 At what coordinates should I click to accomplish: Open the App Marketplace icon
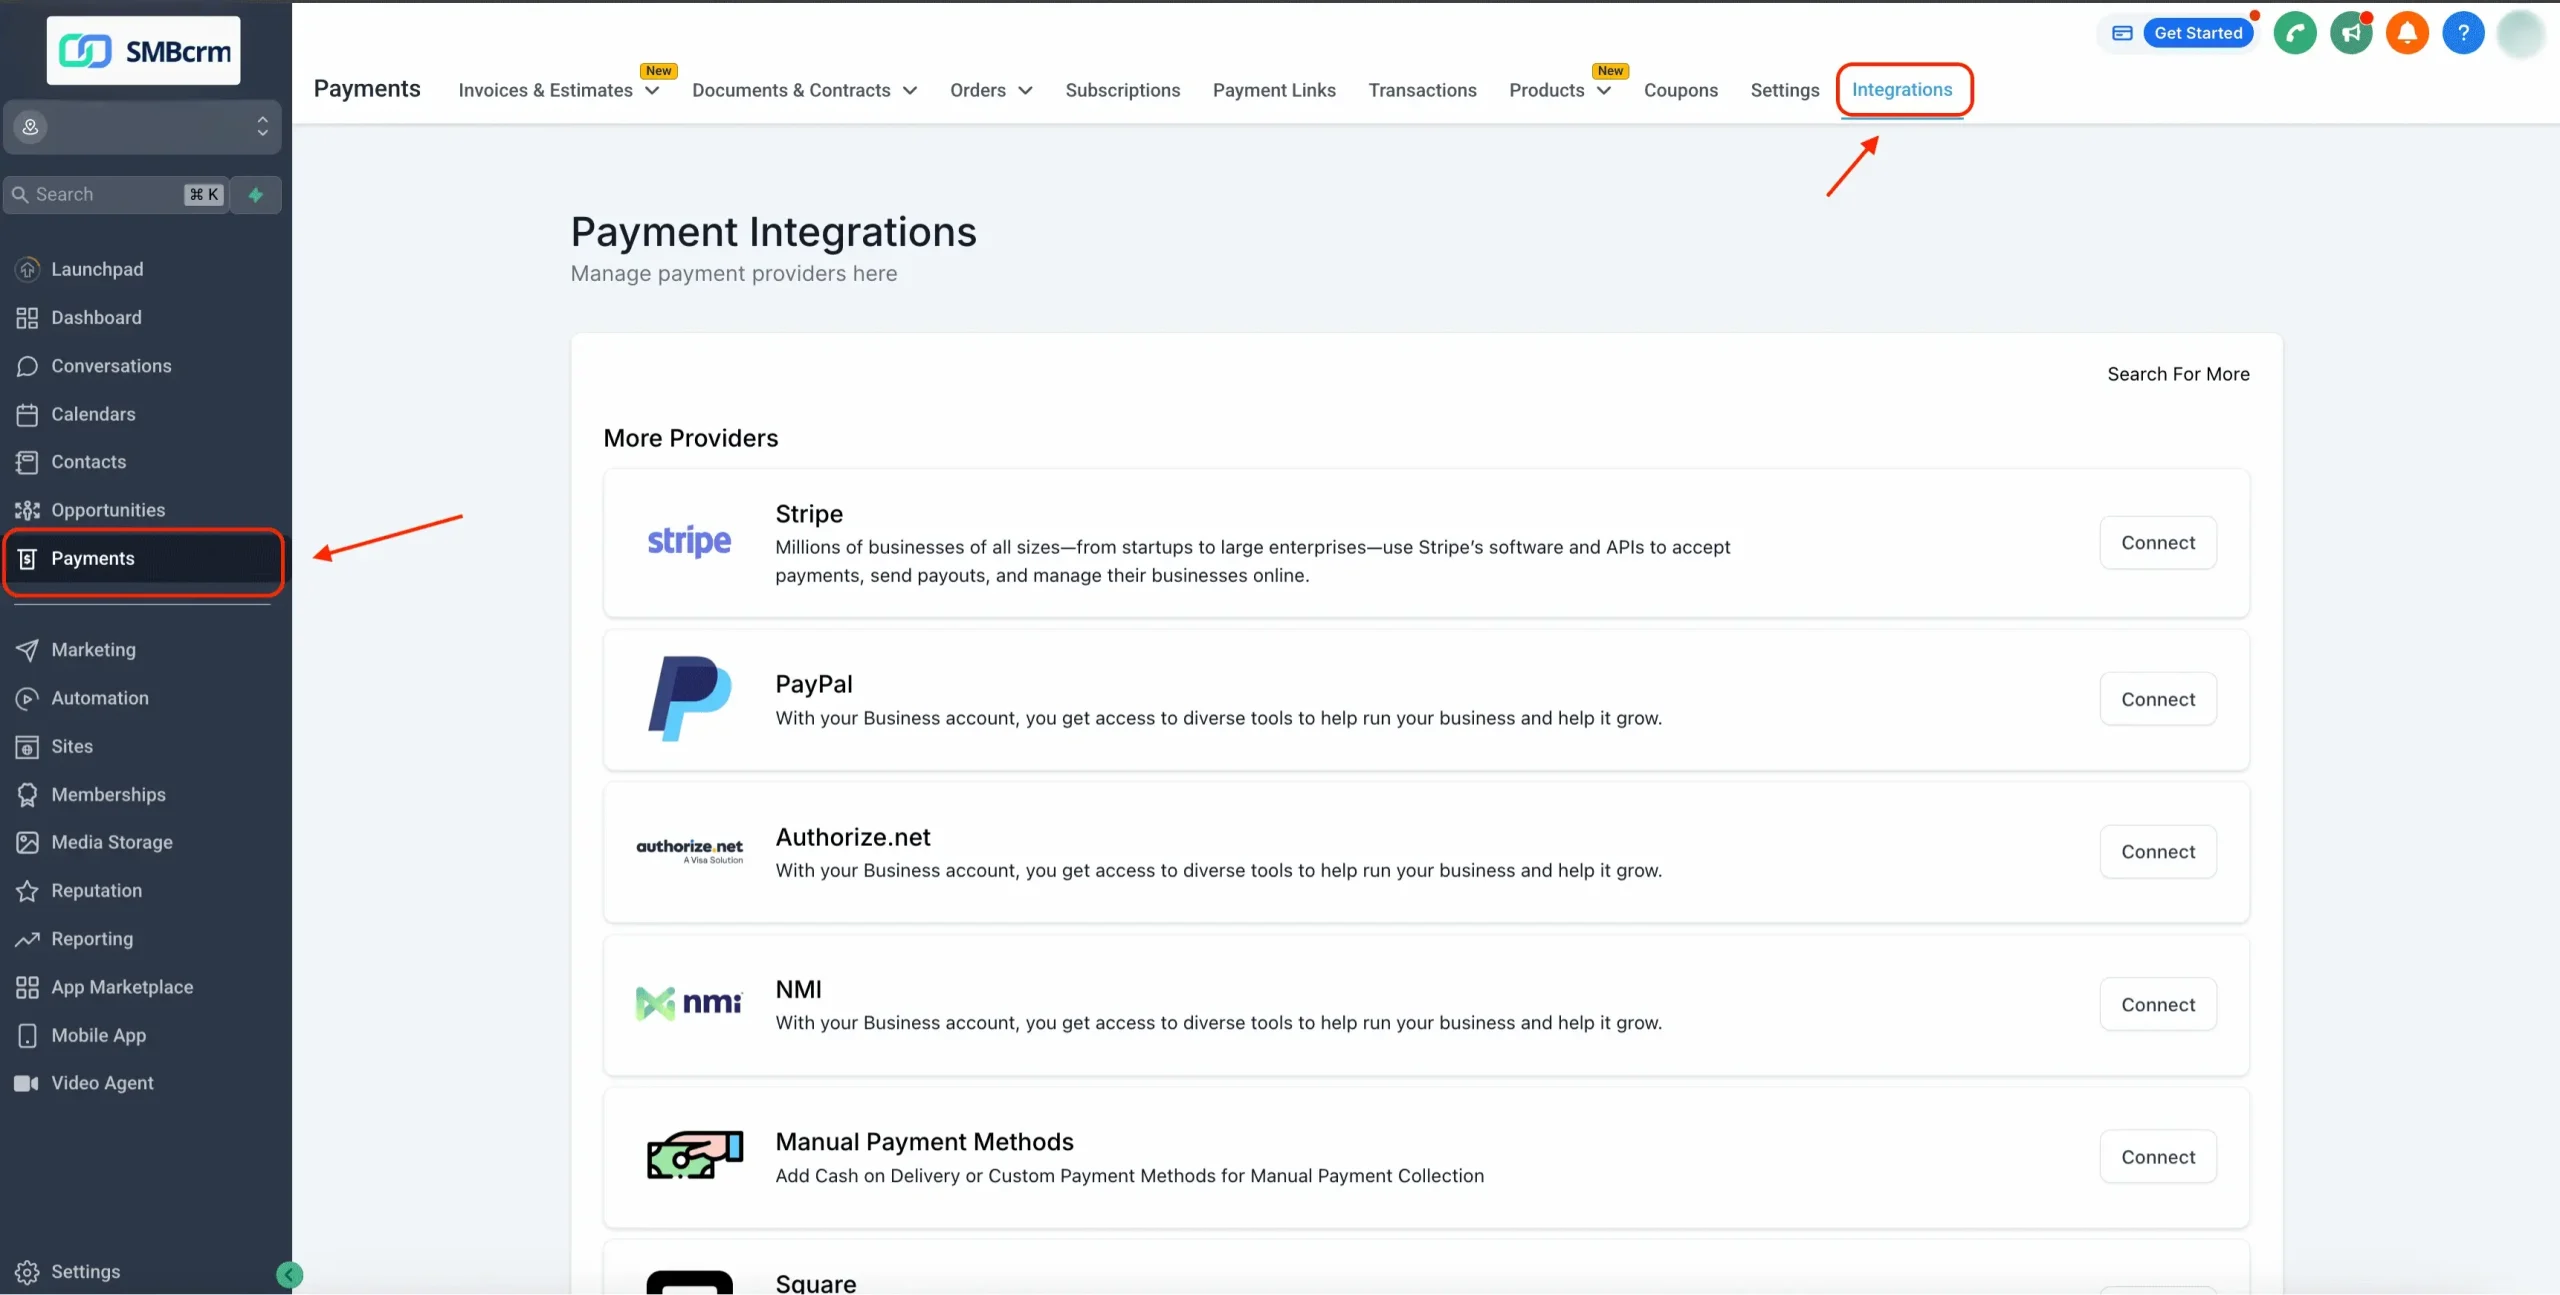pos(27,988)
